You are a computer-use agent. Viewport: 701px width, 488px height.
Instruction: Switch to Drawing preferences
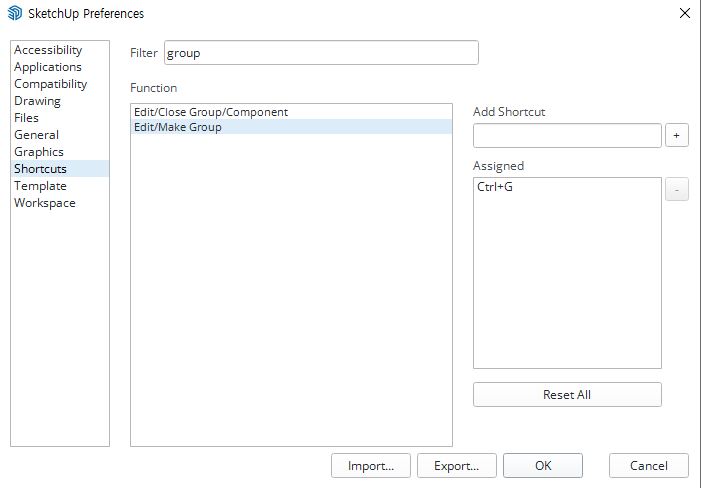coord(59,101)
